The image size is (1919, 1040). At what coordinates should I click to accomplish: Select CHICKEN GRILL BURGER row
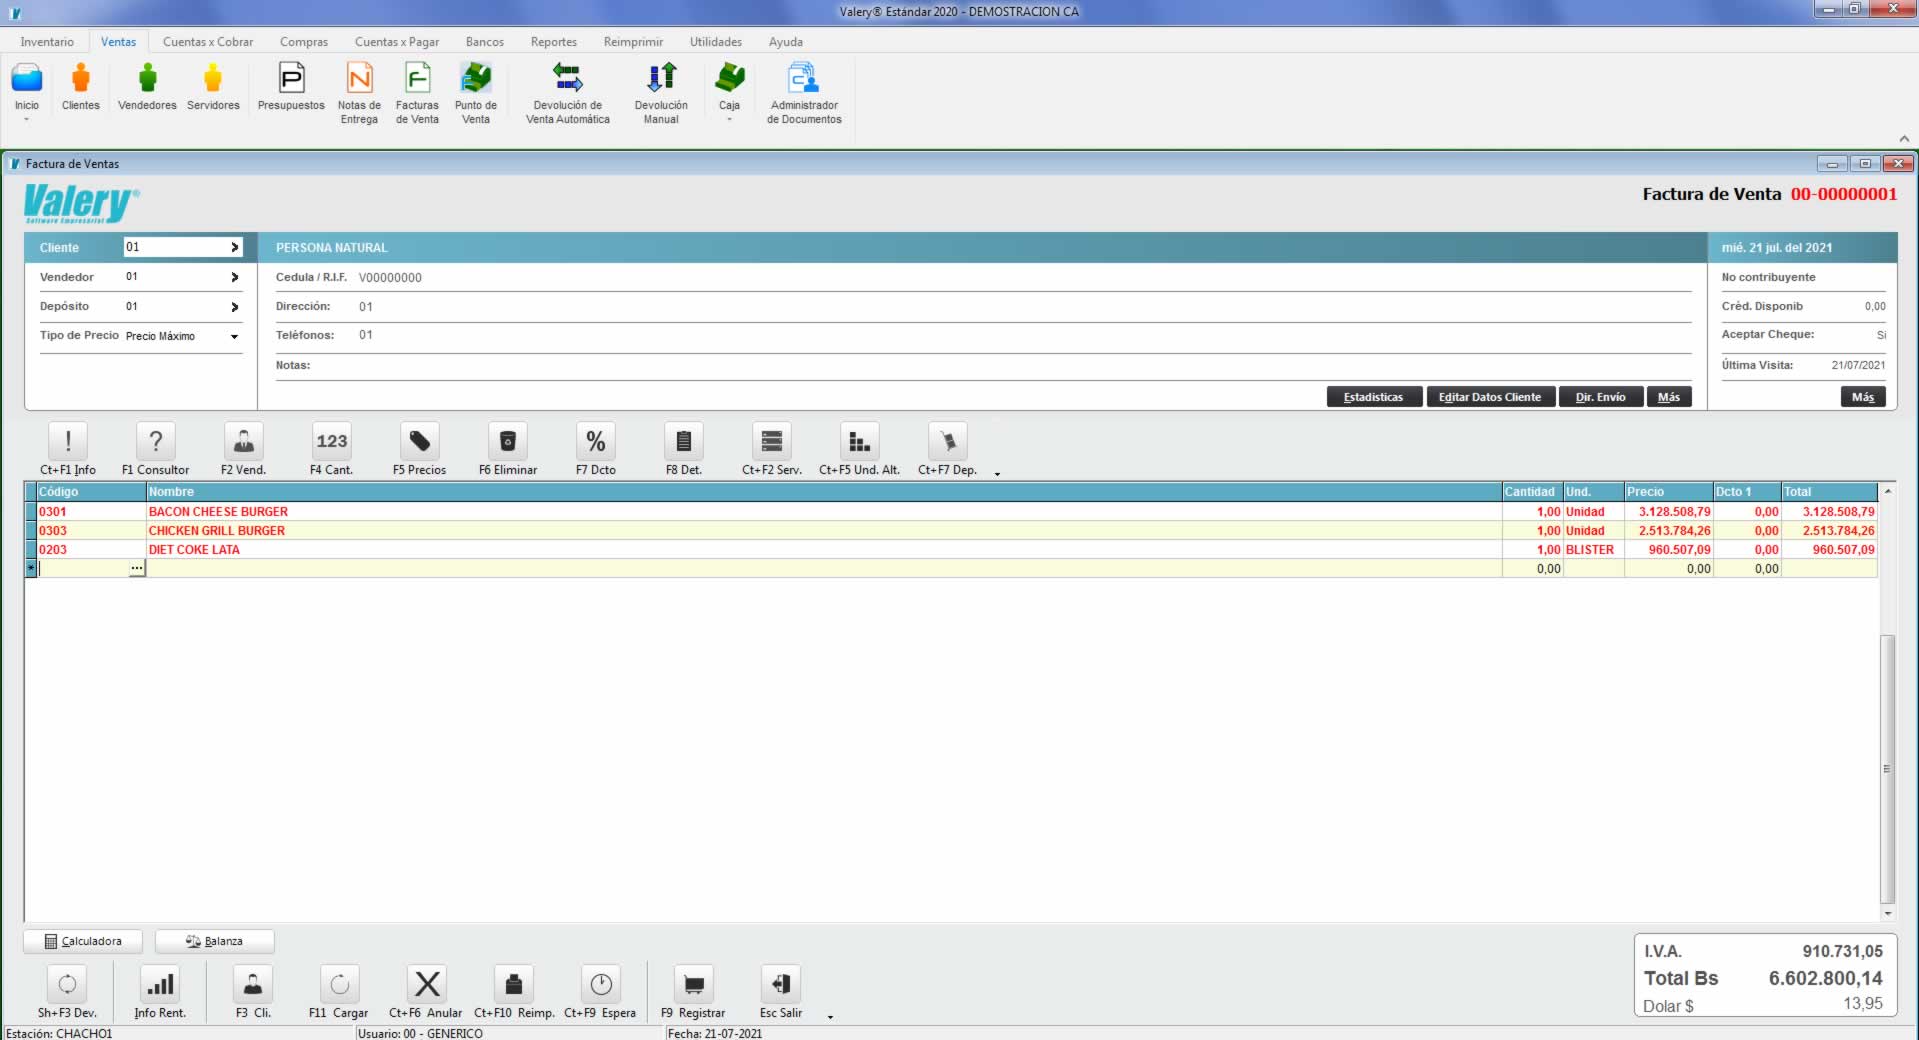[x=951, y=530]
